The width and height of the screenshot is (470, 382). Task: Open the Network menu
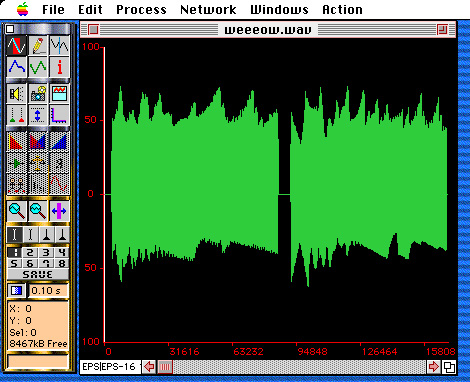208,9
